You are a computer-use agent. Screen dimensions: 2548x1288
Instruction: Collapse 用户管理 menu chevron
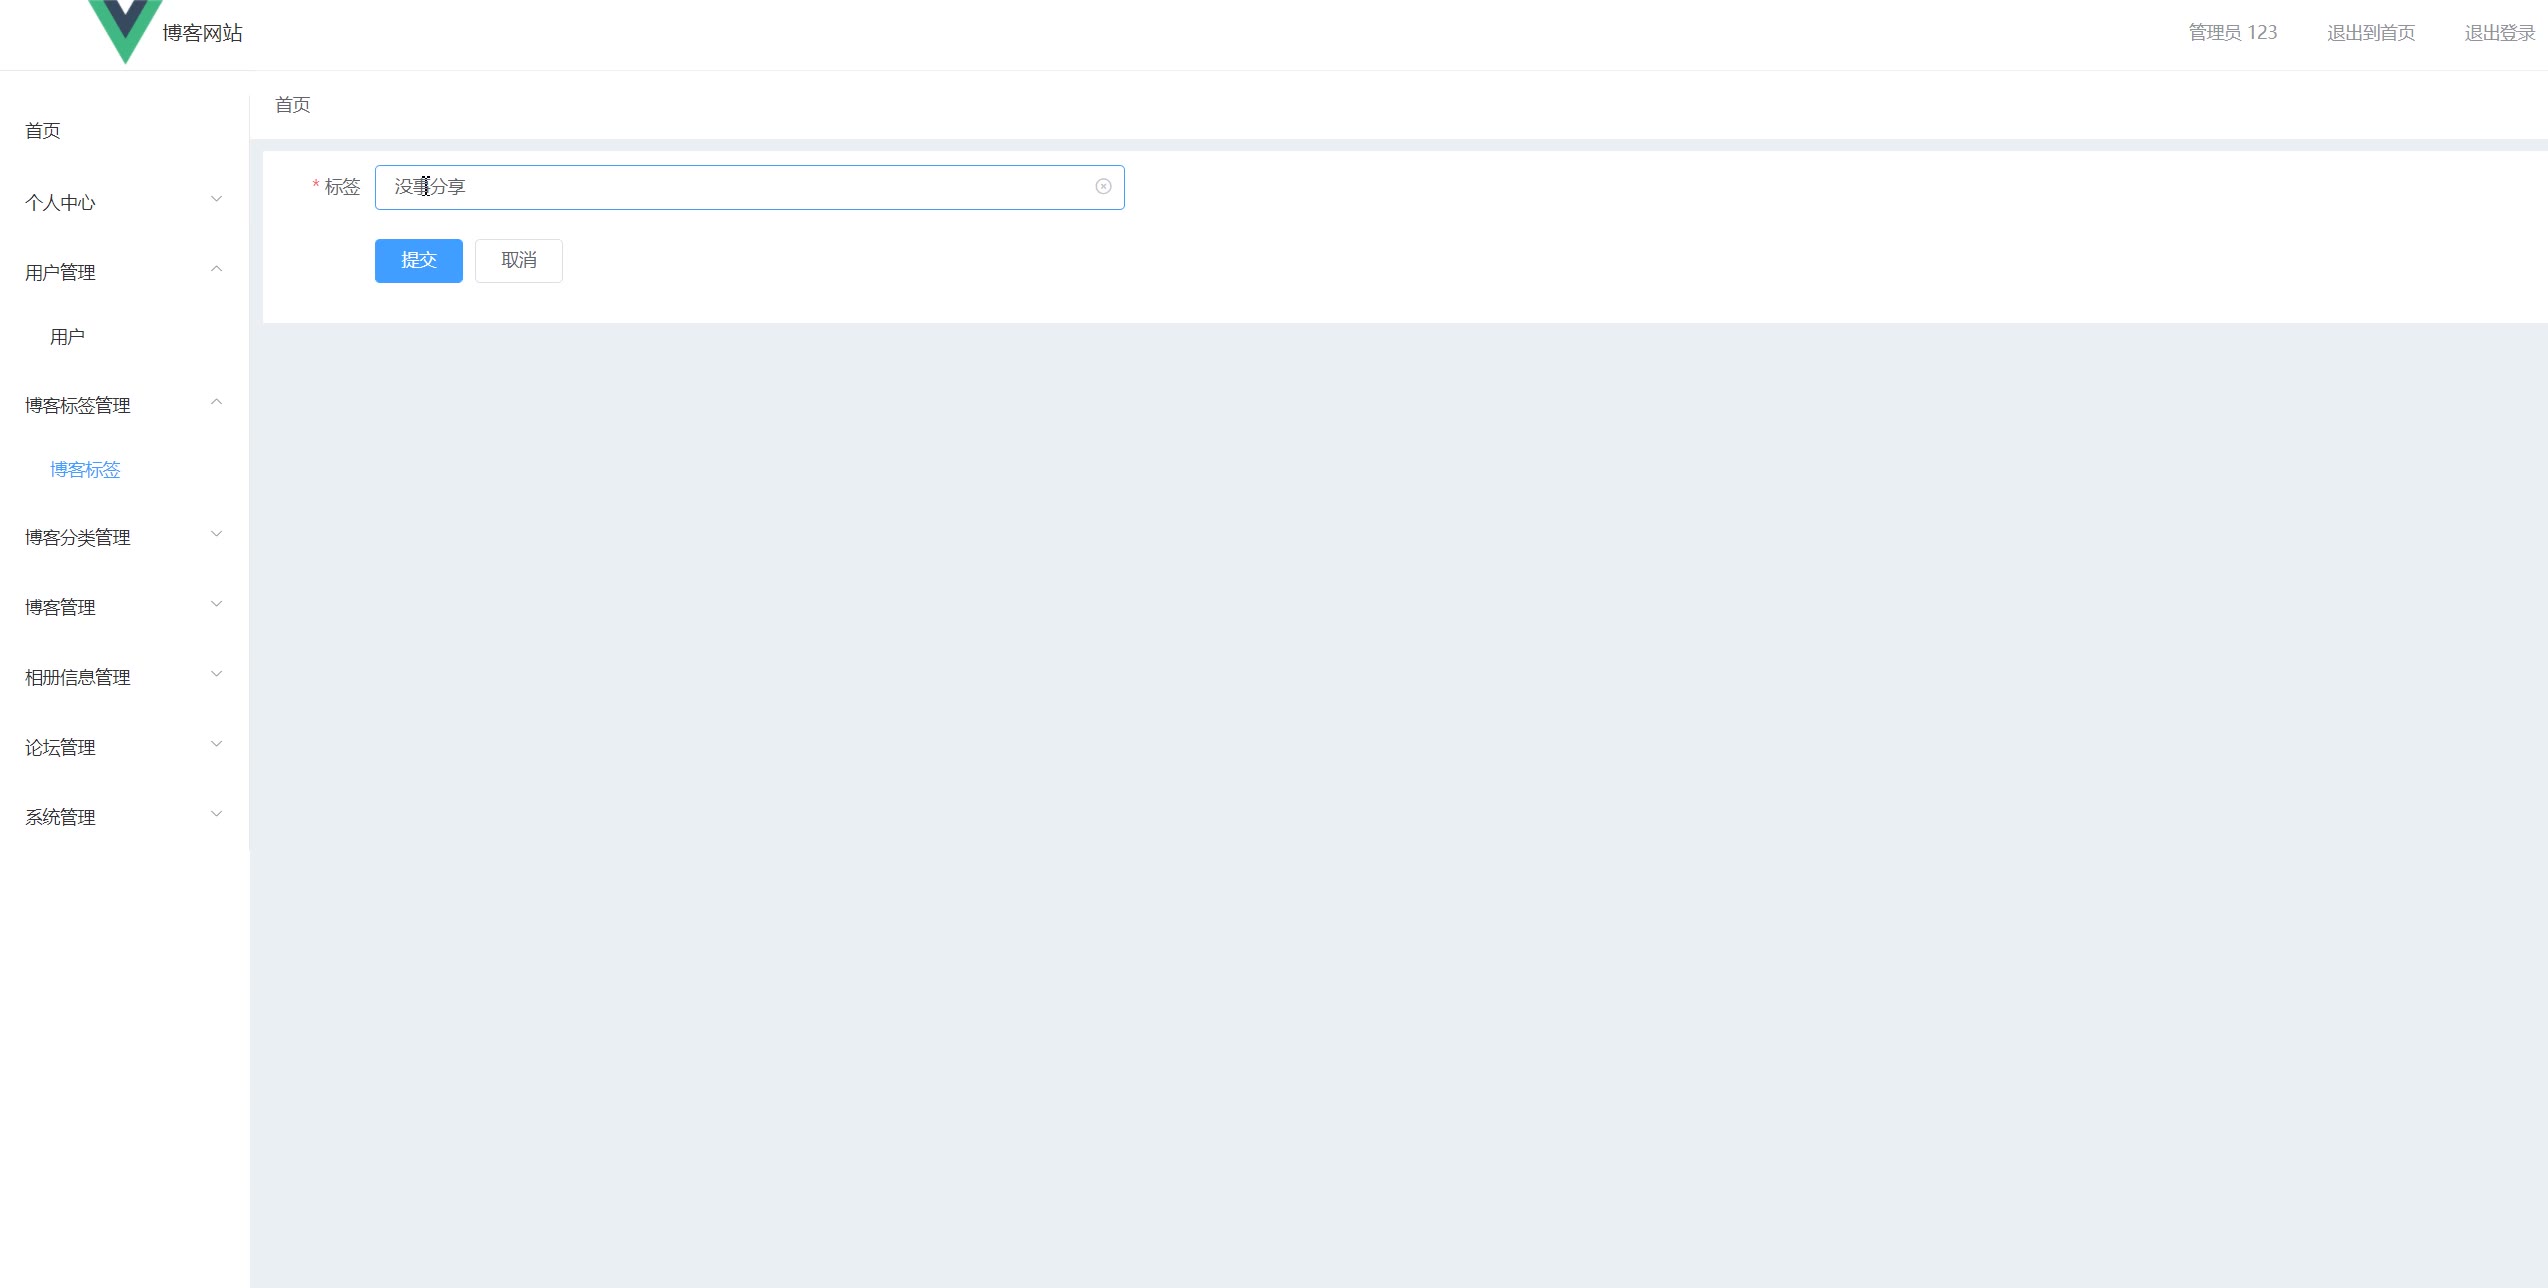pyautogui.click(x=216, y=269)
